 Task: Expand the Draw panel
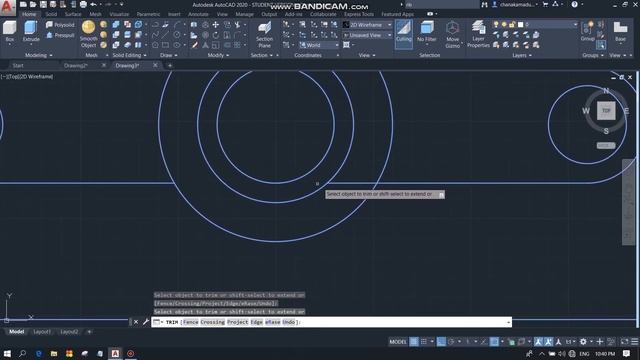pos(169,55)
